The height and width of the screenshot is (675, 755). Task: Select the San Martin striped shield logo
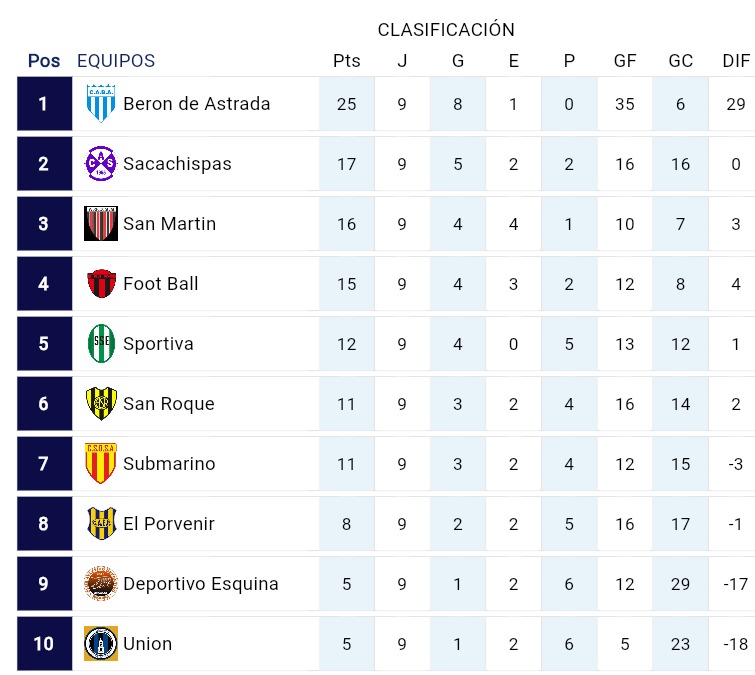tap(101, 223)
